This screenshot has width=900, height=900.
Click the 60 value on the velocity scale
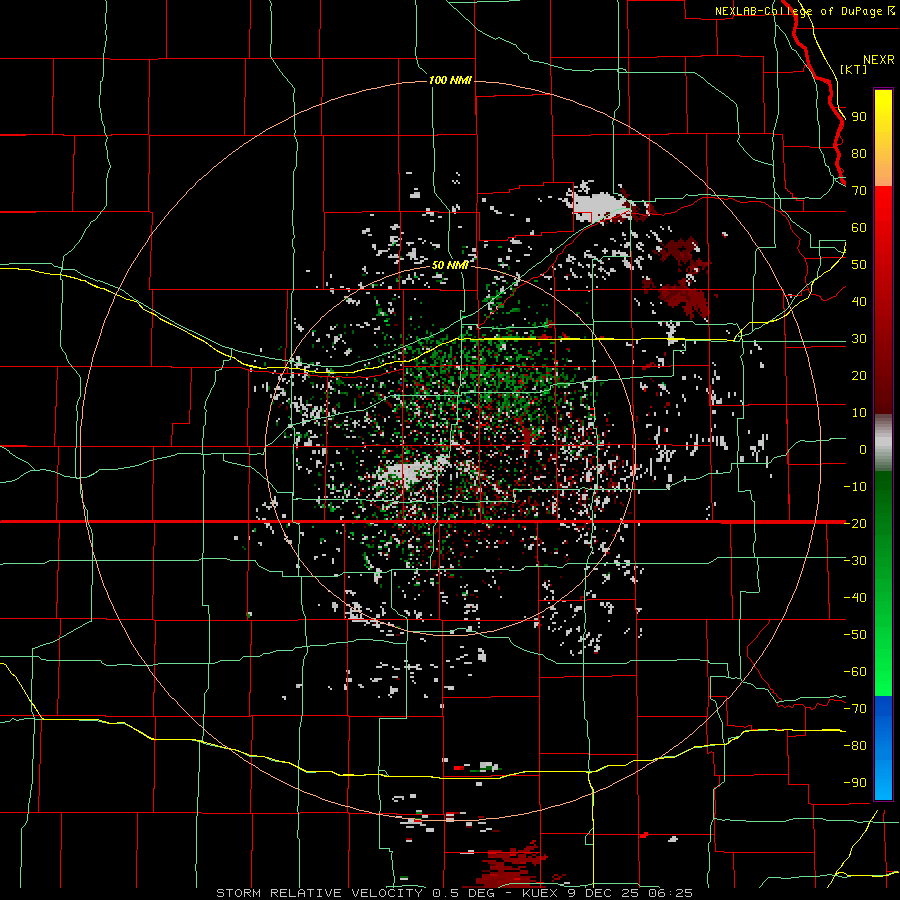coord(859,228)
